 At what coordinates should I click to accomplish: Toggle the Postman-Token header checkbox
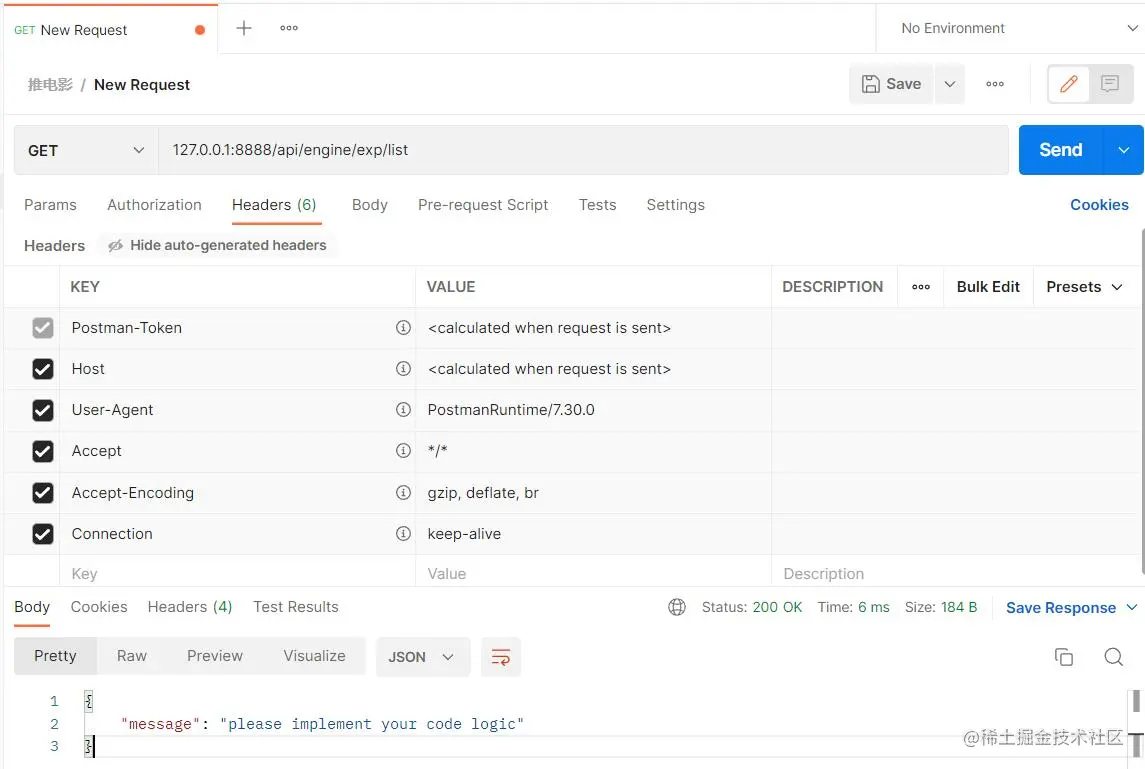point(43,328)
